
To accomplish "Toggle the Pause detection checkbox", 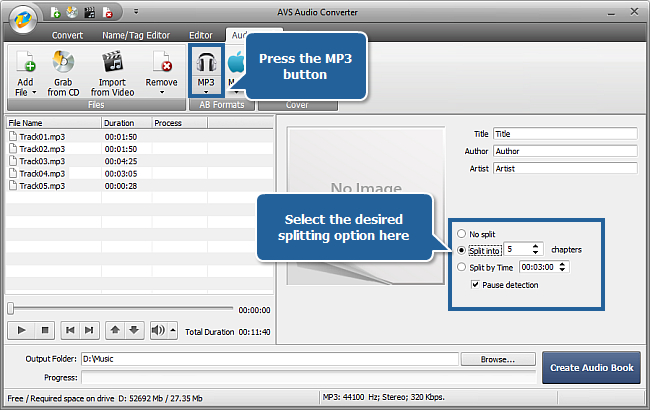I will click(x=475, y=284).
